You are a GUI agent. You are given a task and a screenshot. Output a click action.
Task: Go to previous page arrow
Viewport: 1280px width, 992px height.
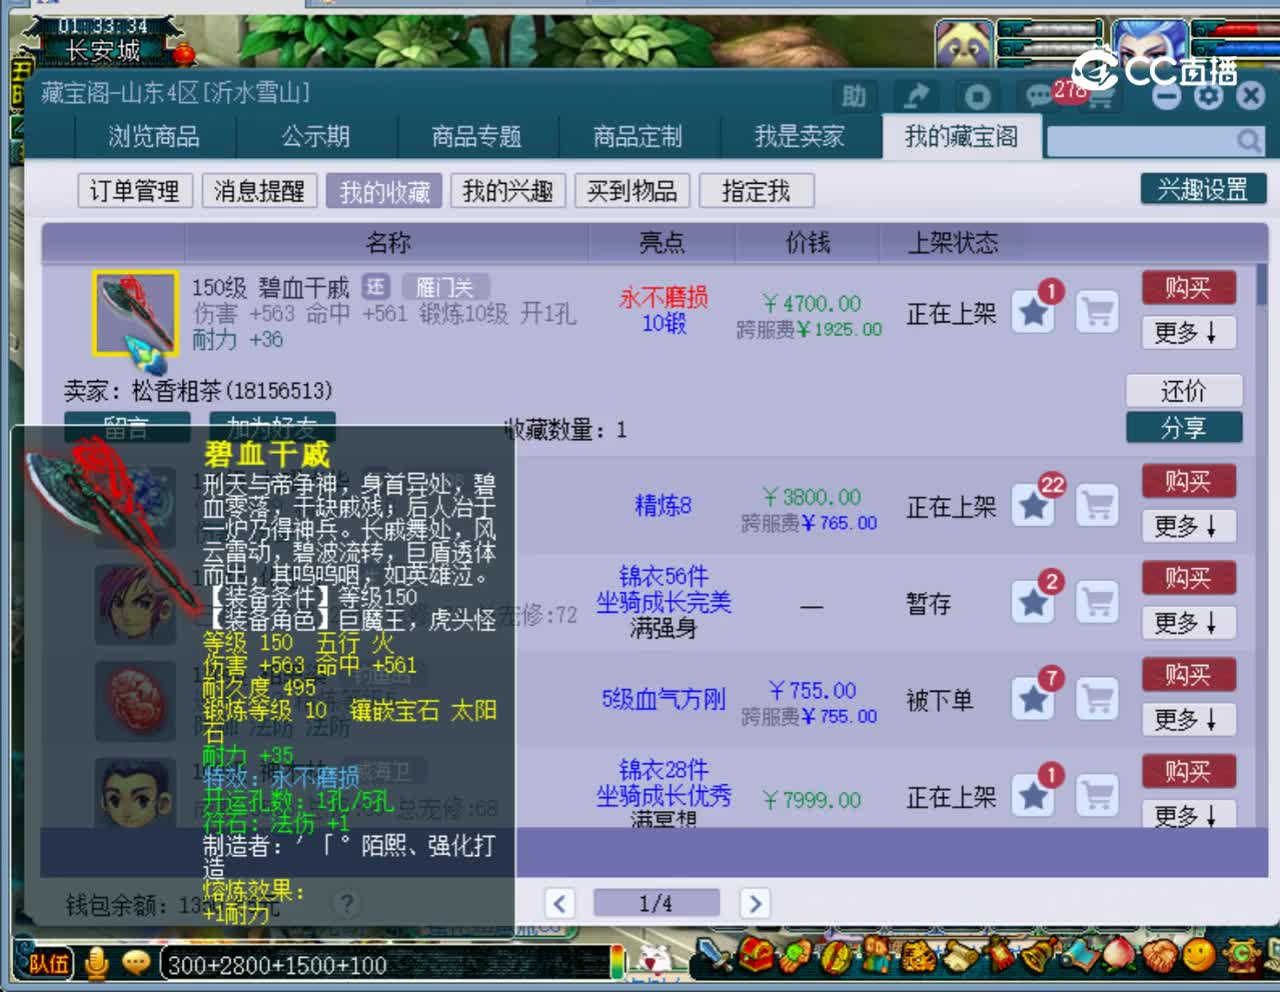click(x=560, y=904)
